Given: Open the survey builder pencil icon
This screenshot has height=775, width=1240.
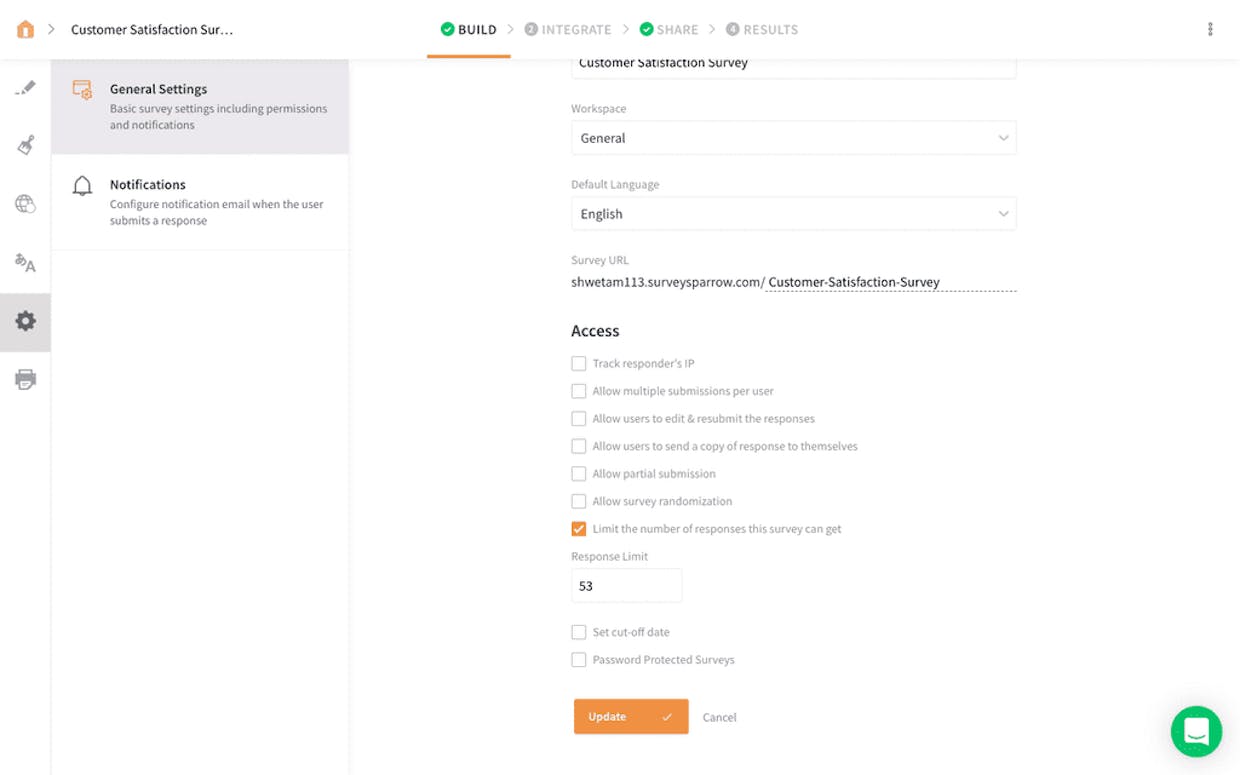Looking at the screenshot, I should 26,88.
